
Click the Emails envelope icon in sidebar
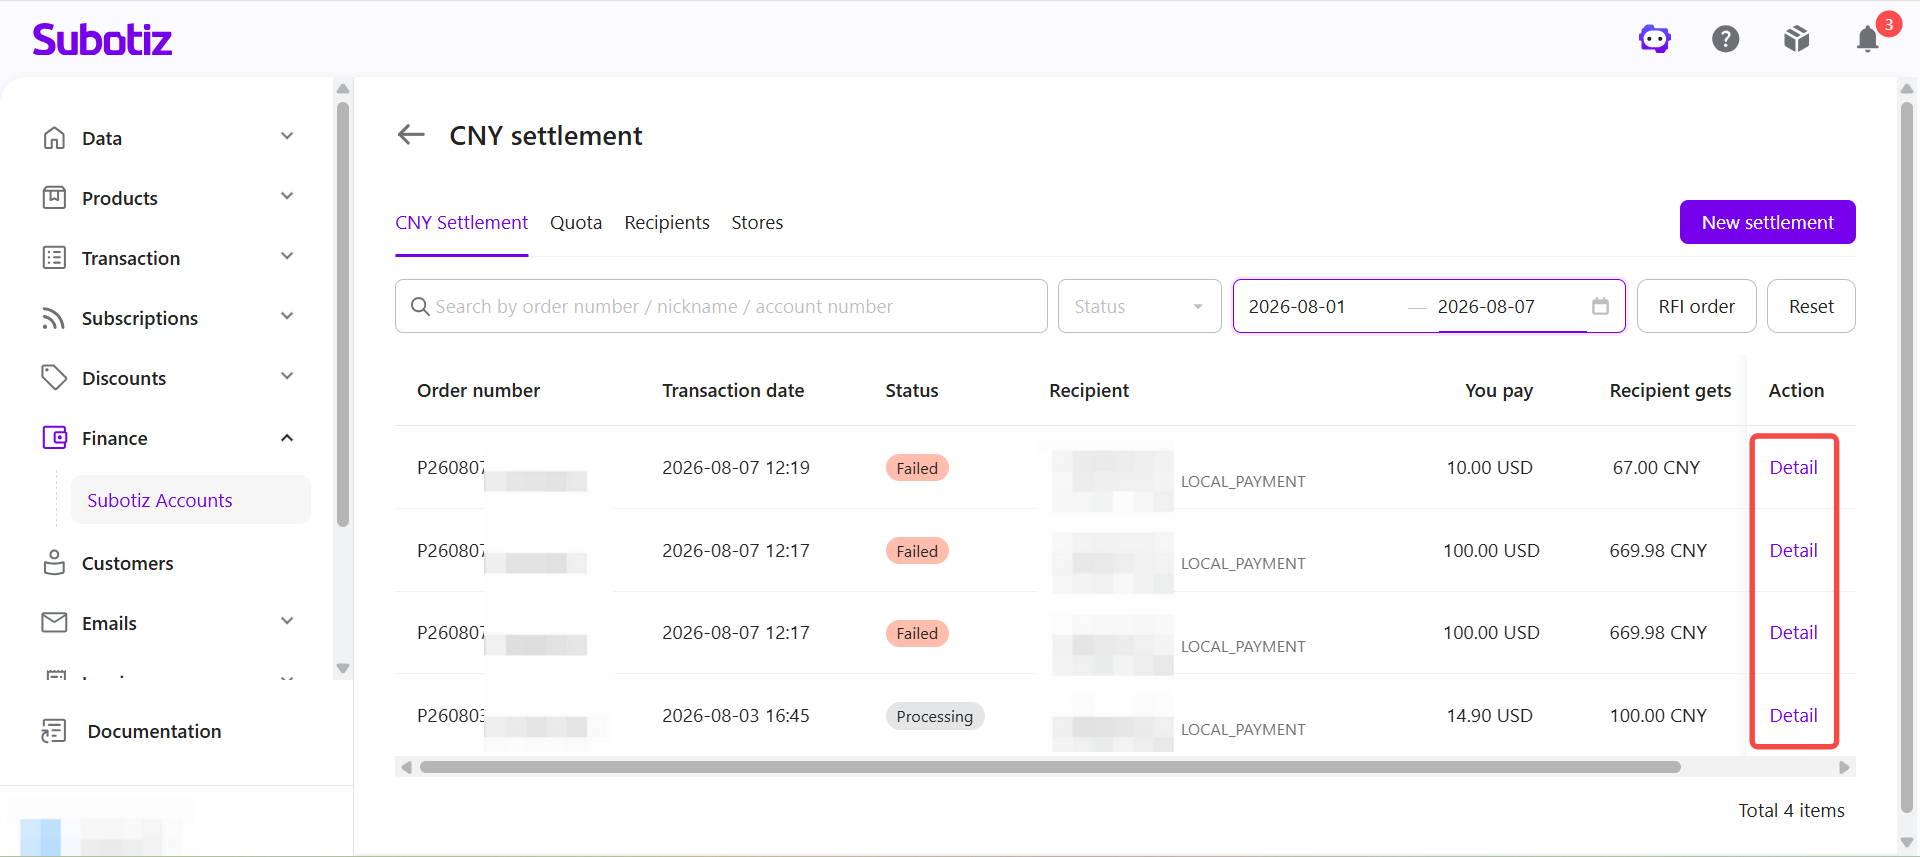(x=54, y=623)
